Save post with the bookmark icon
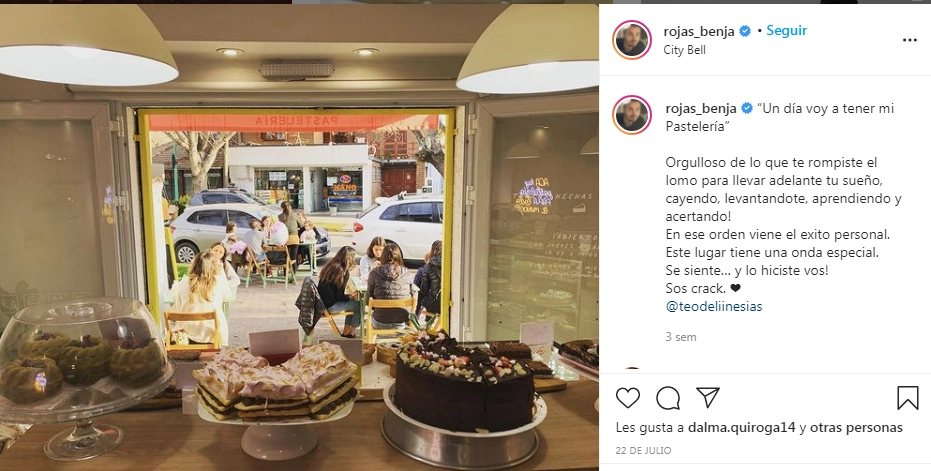This screenshot has width=931, height=471. (907, 398)
